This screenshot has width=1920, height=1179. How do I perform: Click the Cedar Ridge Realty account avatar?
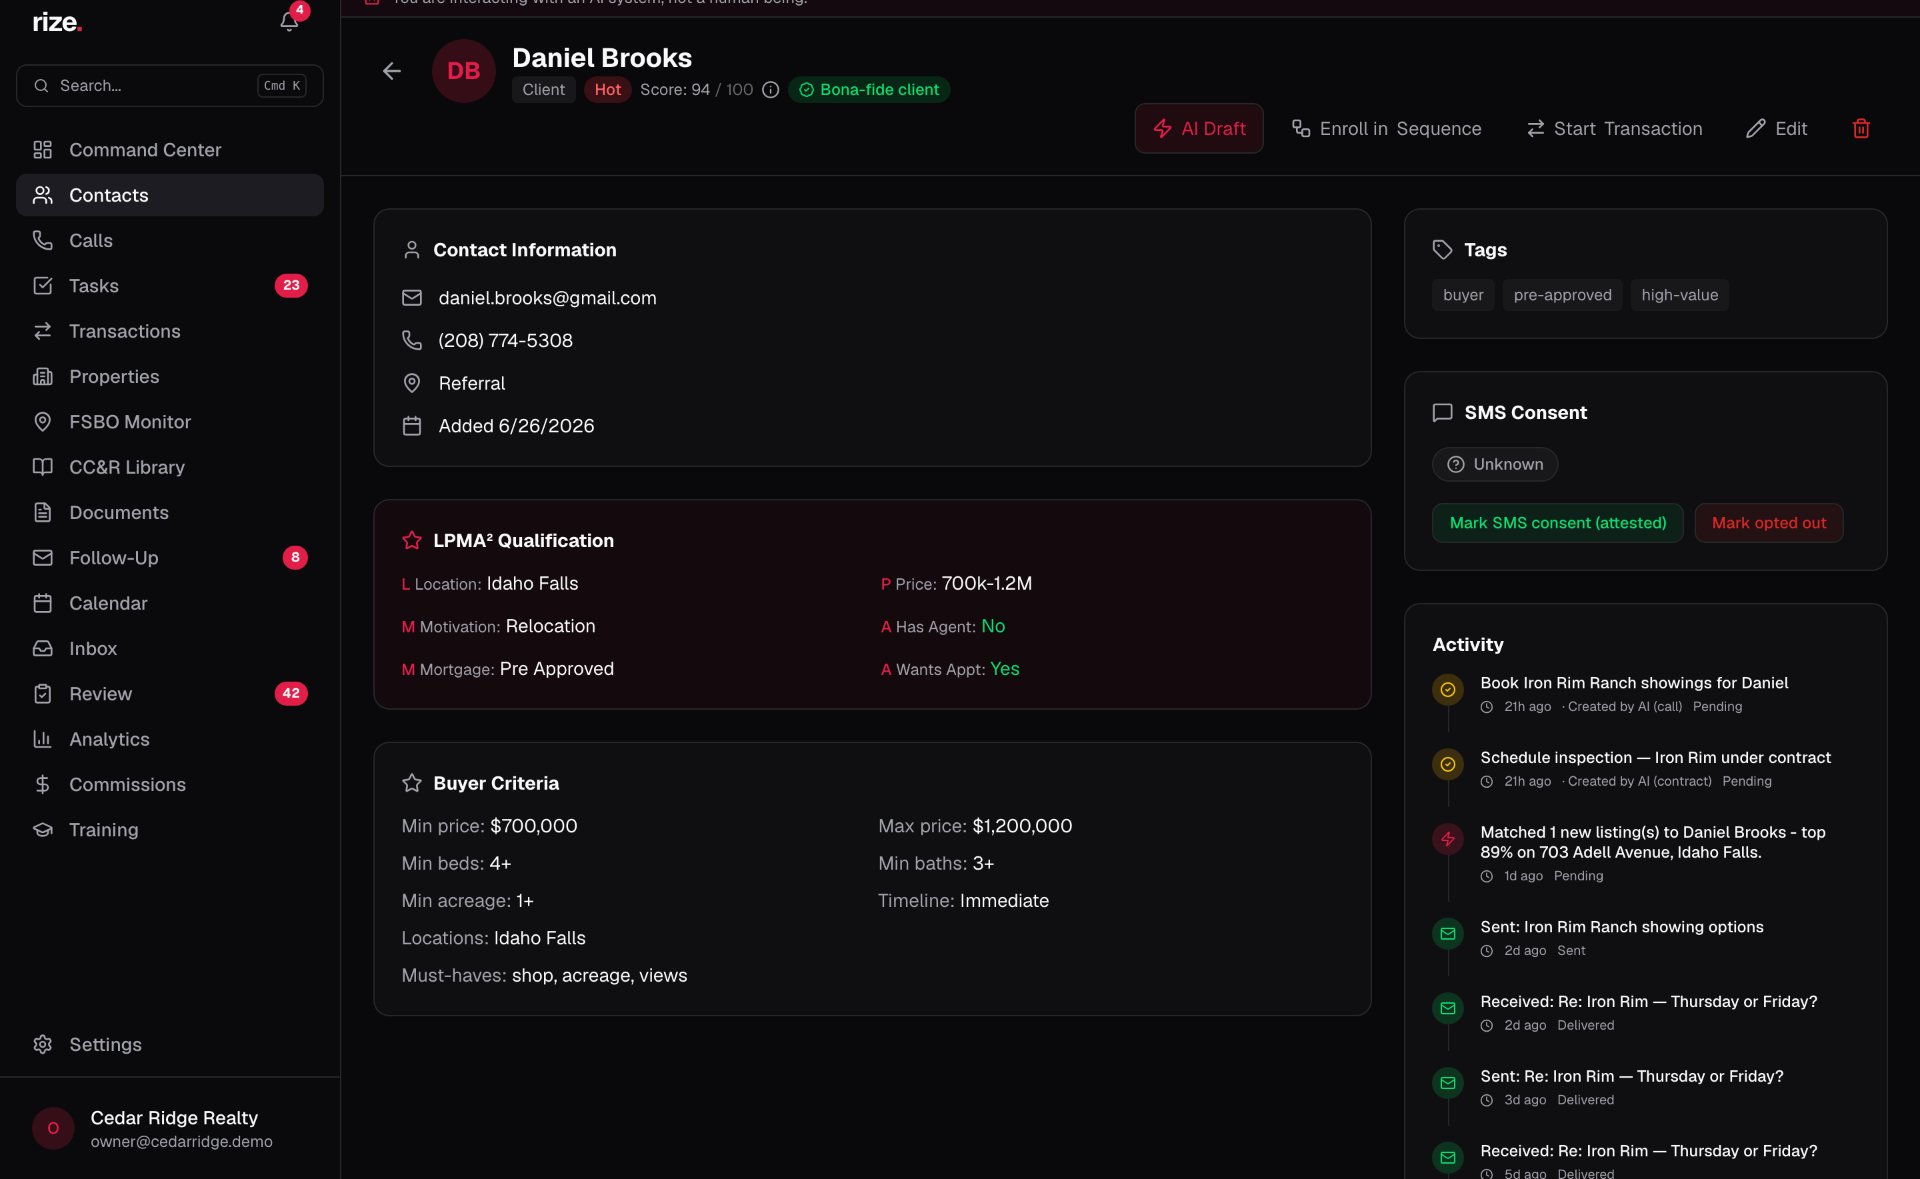pyautogui.click(x=53, y=1128)
